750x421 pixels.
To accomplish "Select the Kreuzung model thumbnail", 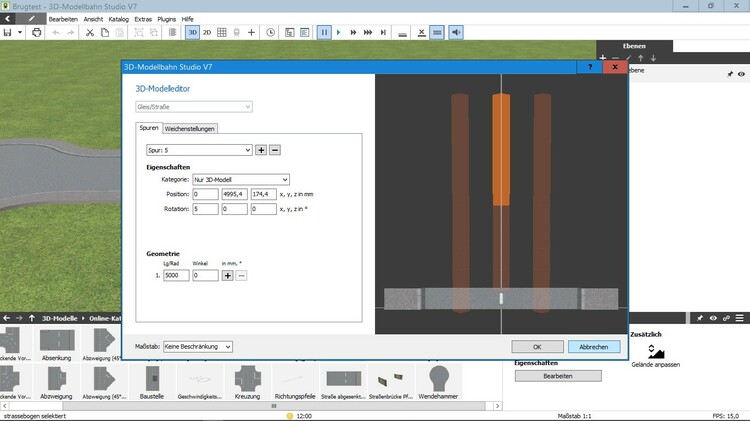I will [247, 382].
